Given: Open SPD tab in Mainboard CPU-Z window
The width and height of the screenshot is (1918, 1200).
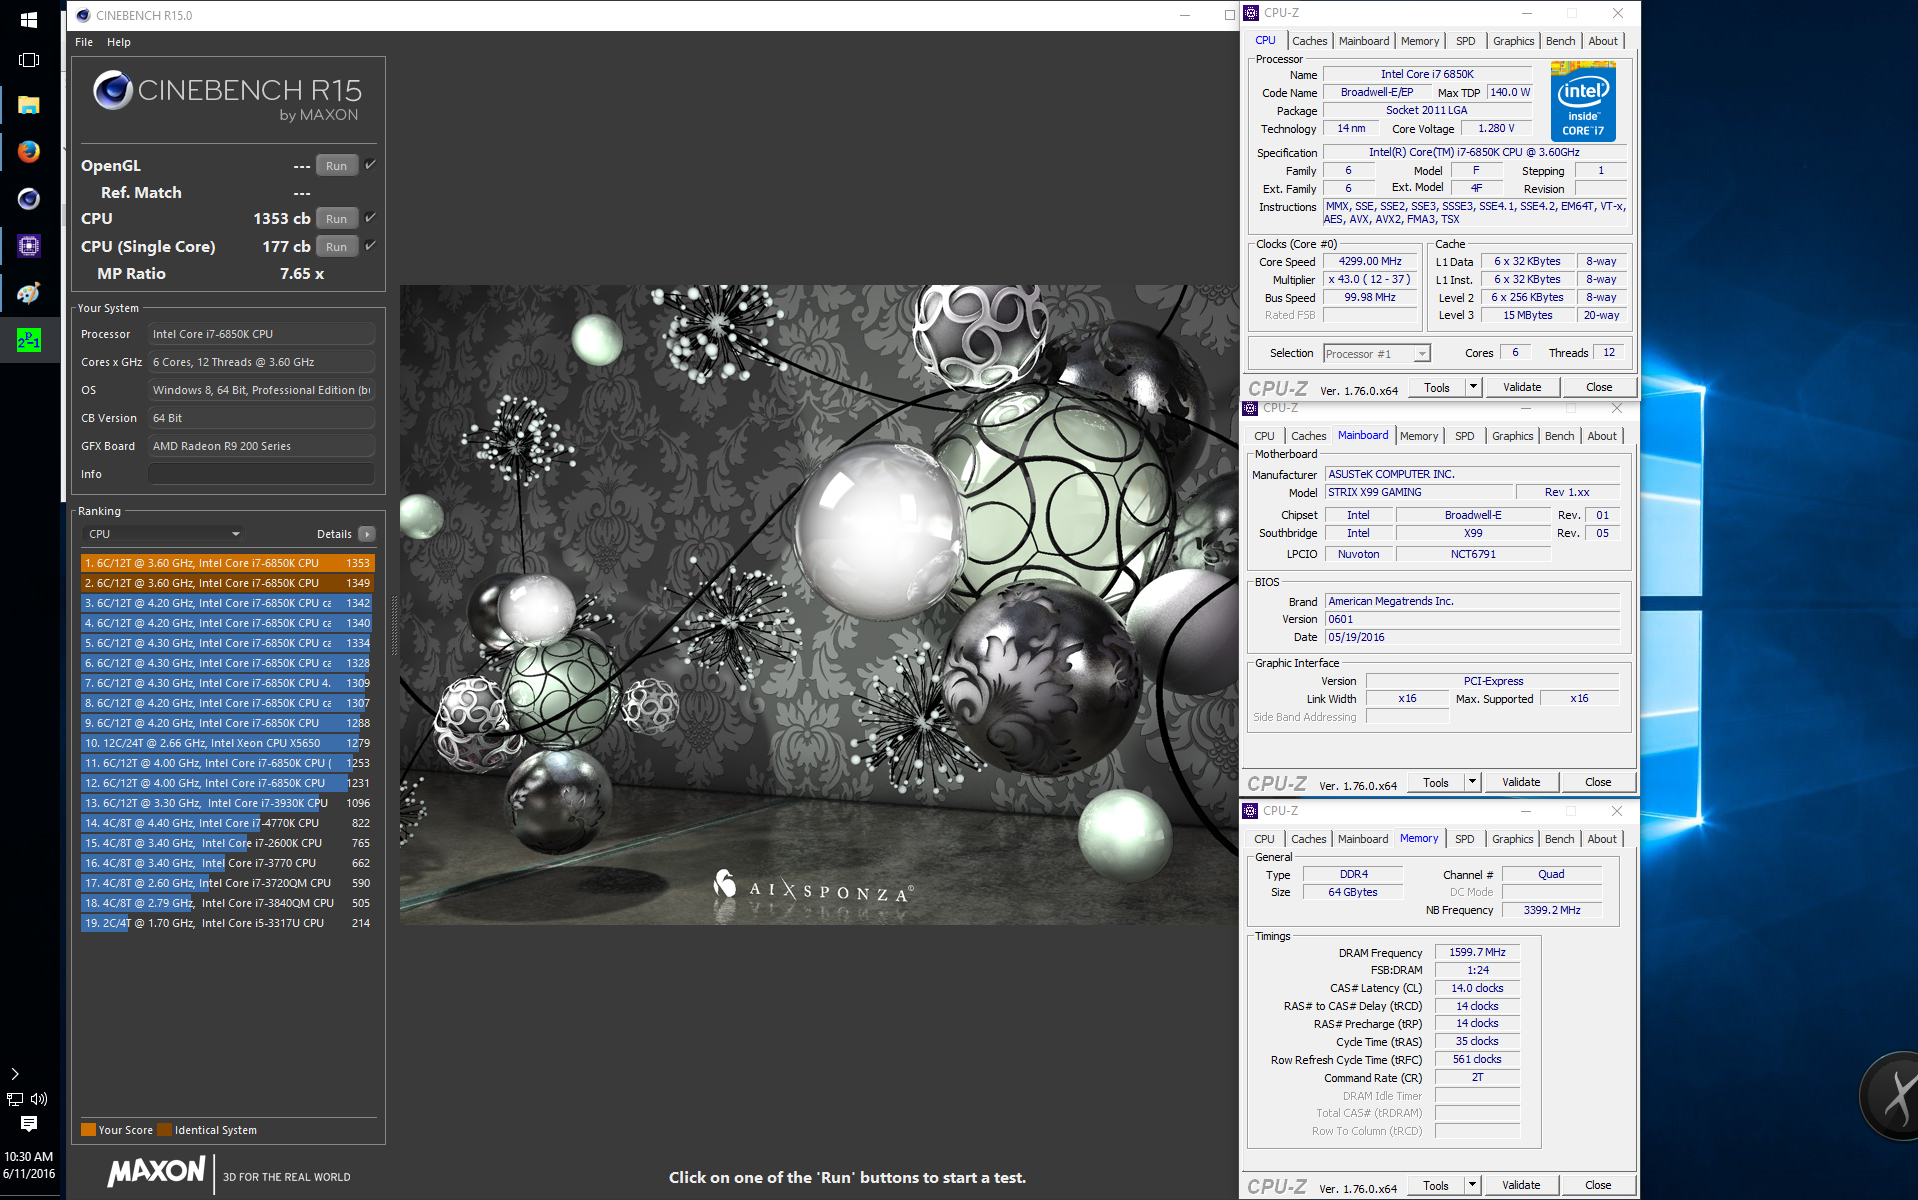Looking at the screenshot, I should (x=1464, y=436).
